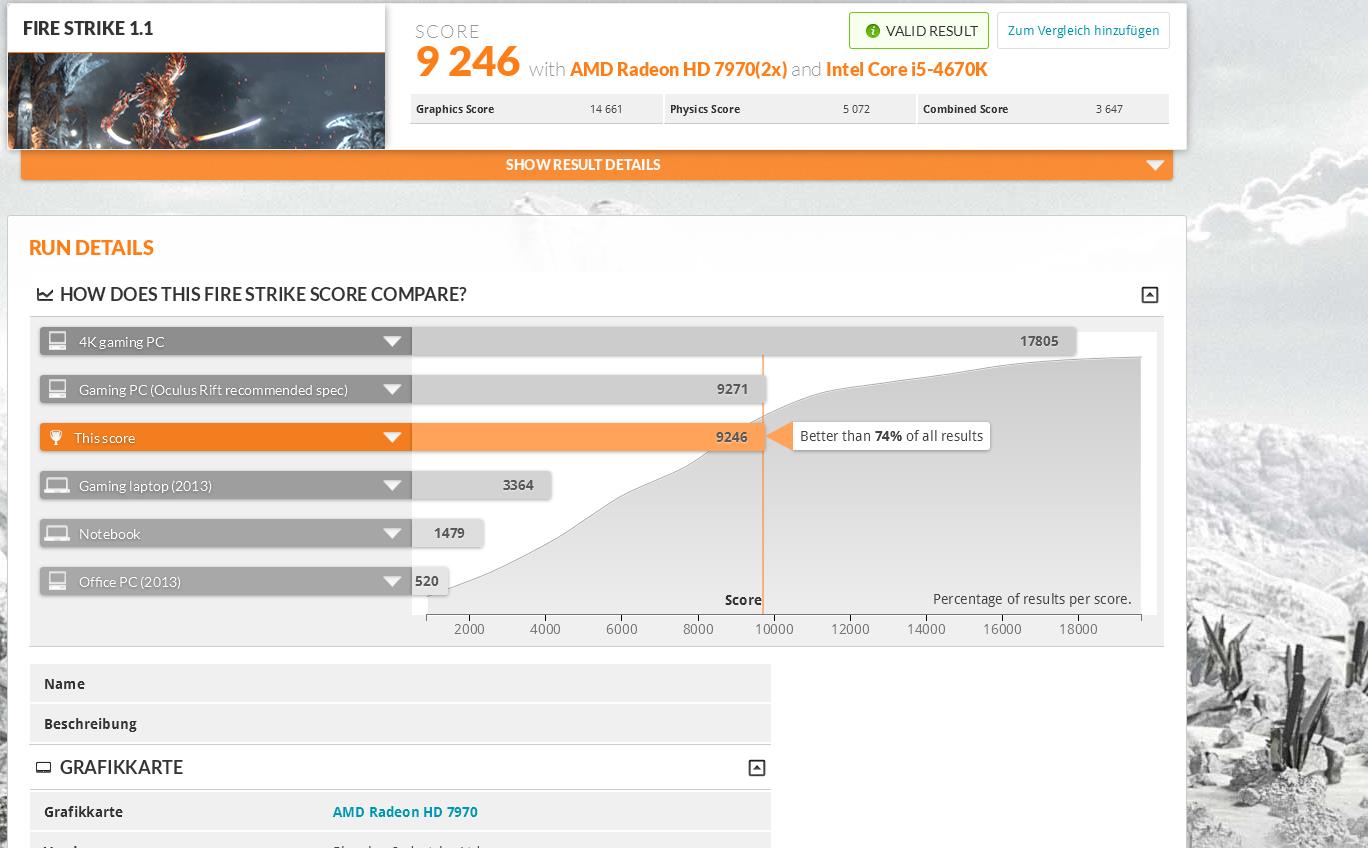Click the laptop icon for Notebook
Screen dimensions: 1368x848
[x=58, y=533]
